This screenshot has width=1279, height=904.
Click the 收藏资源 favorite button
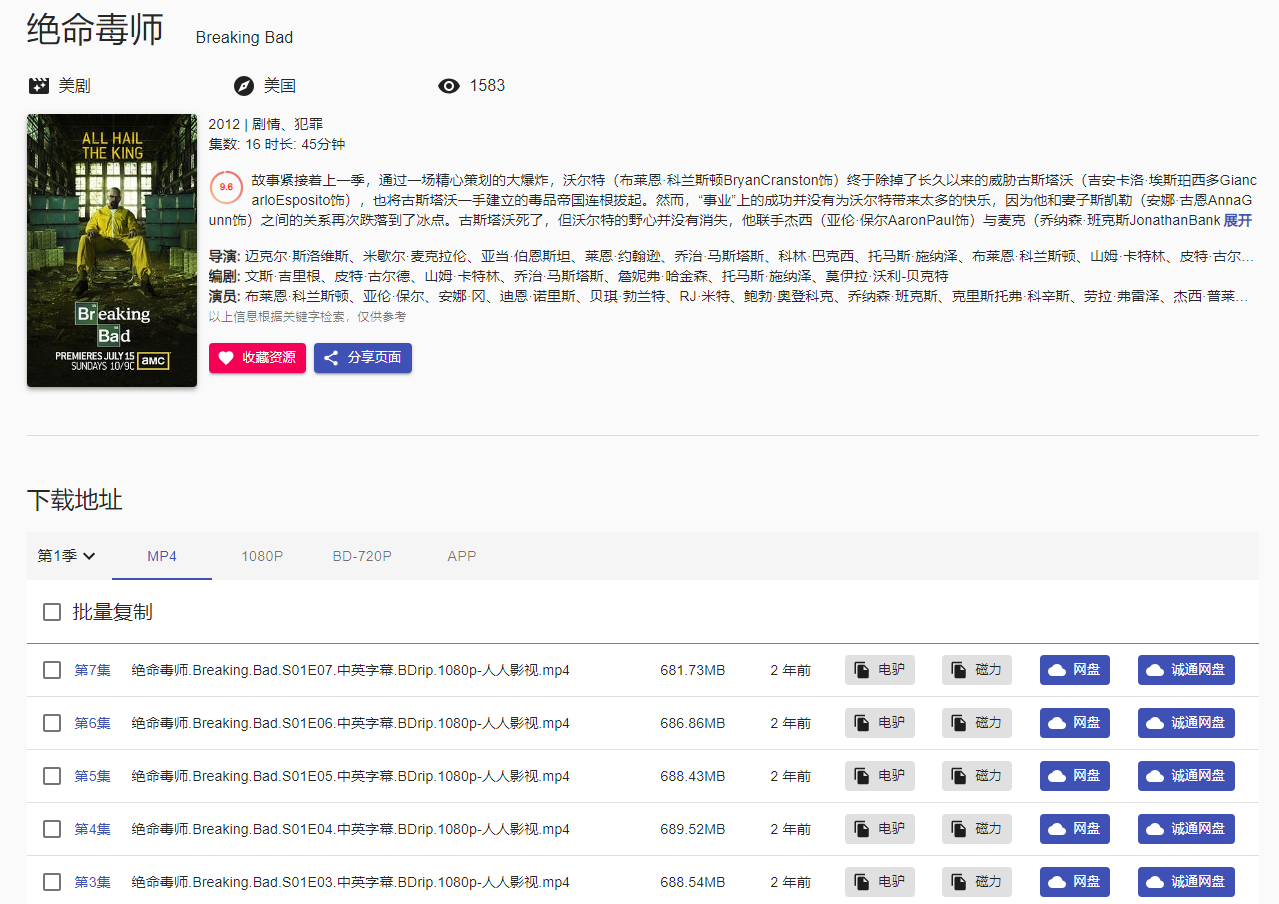click(x=257, y=358)
